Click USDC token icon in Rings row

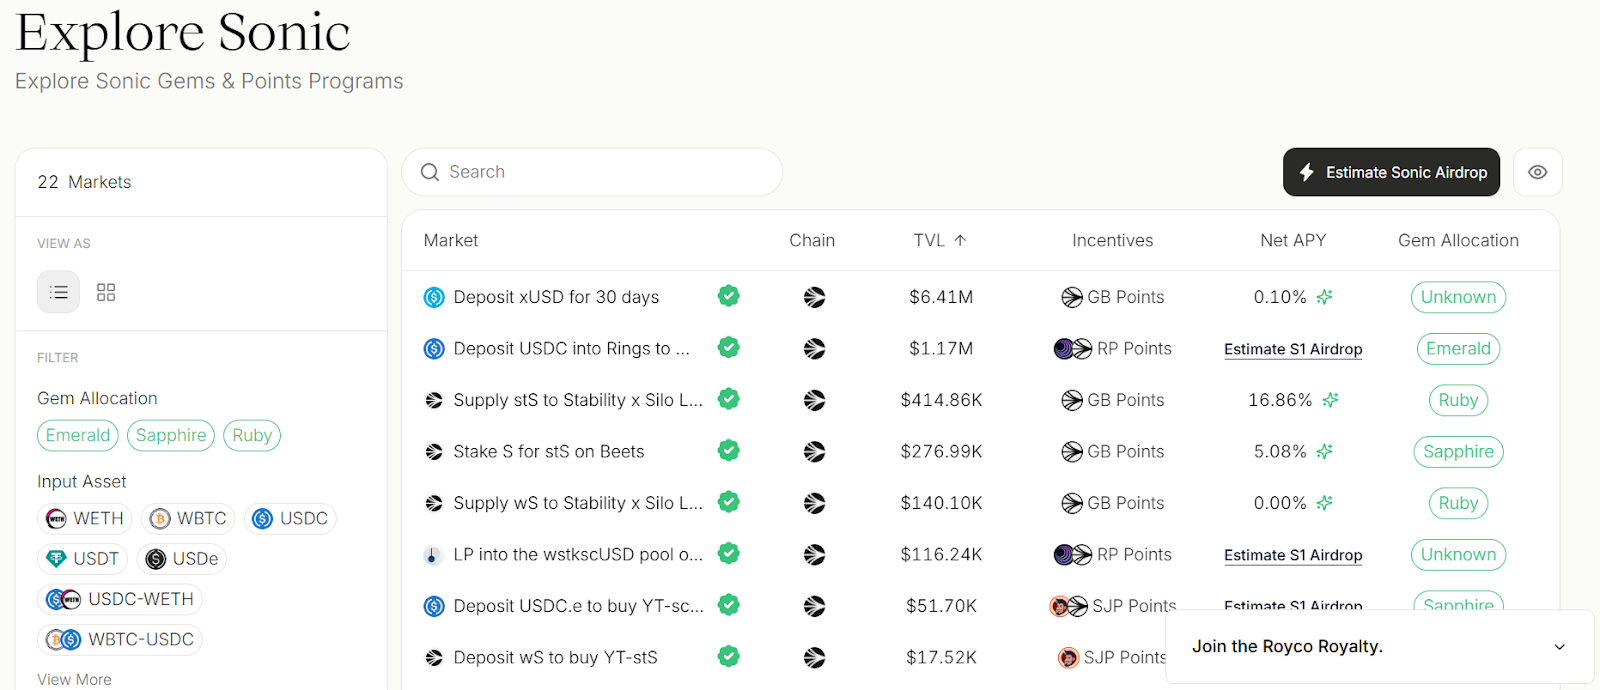(434, 349)
